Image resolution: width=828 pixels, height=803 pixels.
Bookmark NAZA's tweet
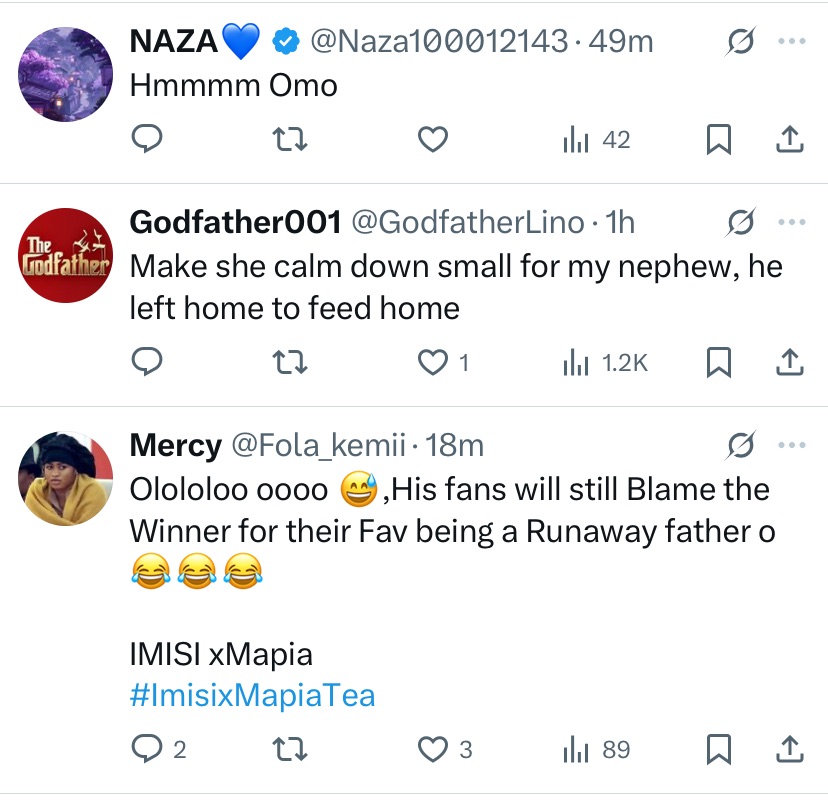(718, 140)
